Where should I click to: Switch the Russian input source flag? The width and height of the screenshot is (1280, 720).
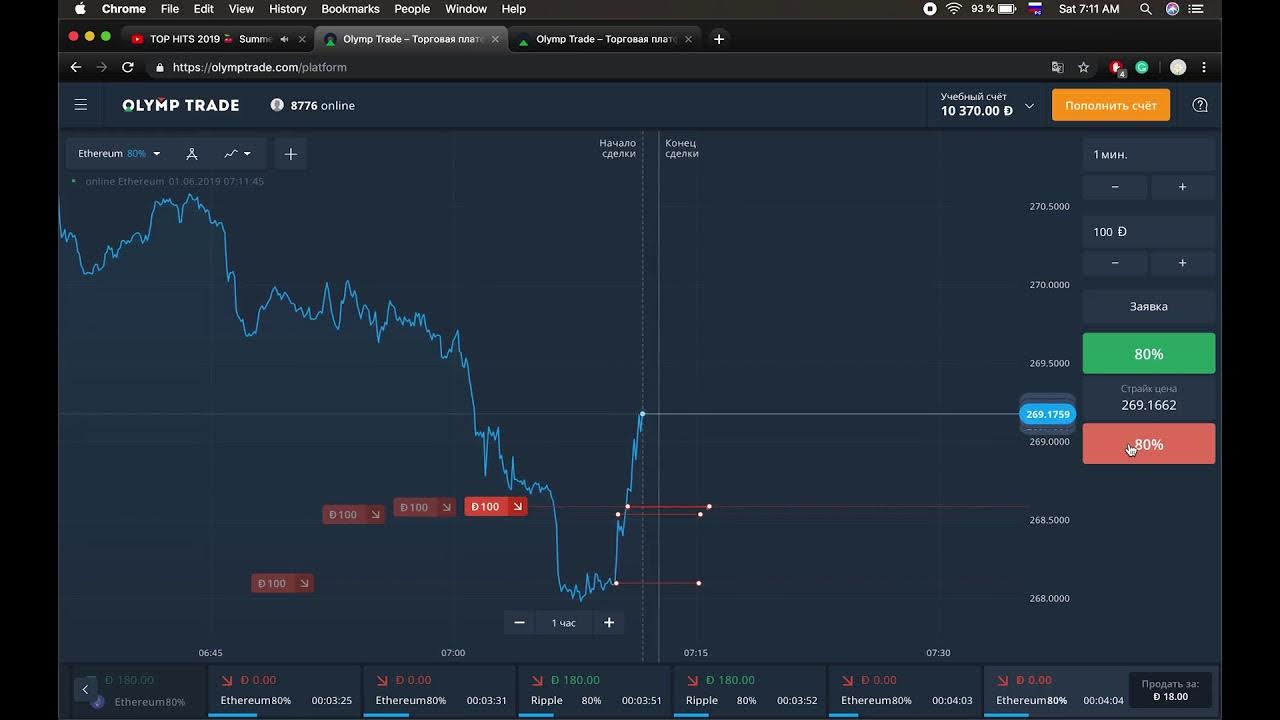coord(1035,9)
